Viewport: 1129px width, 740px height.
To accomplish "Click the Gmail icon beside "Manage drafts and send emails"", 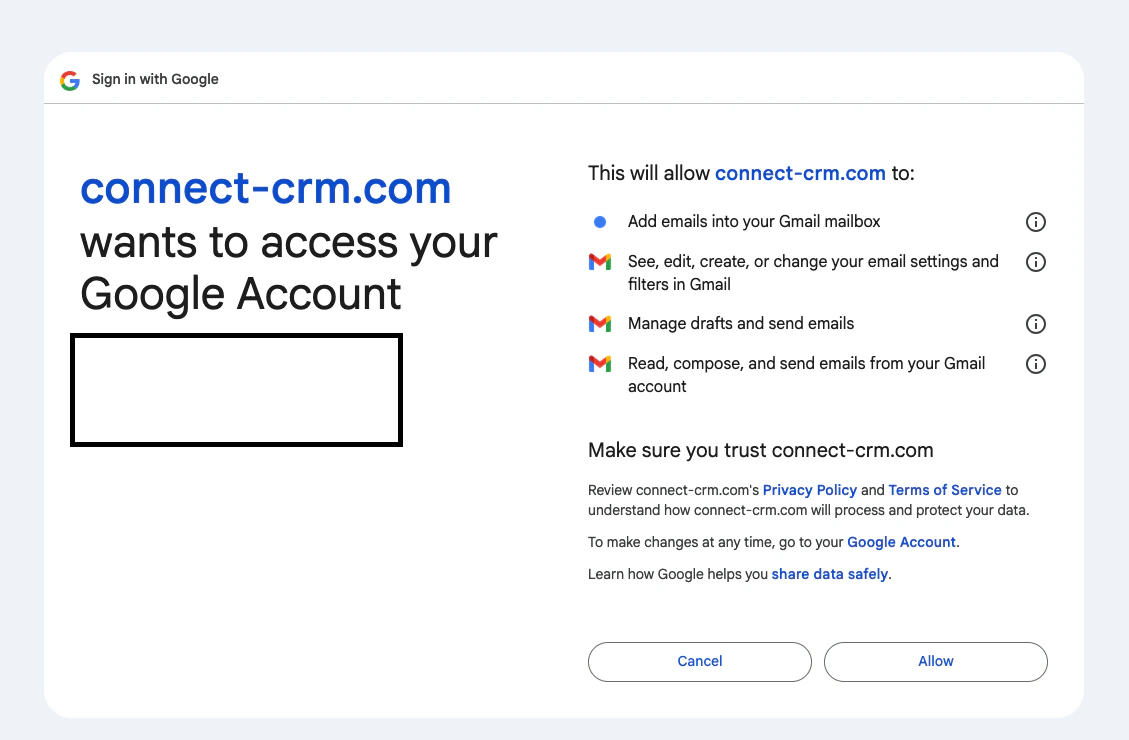I will tap(600, 323).
